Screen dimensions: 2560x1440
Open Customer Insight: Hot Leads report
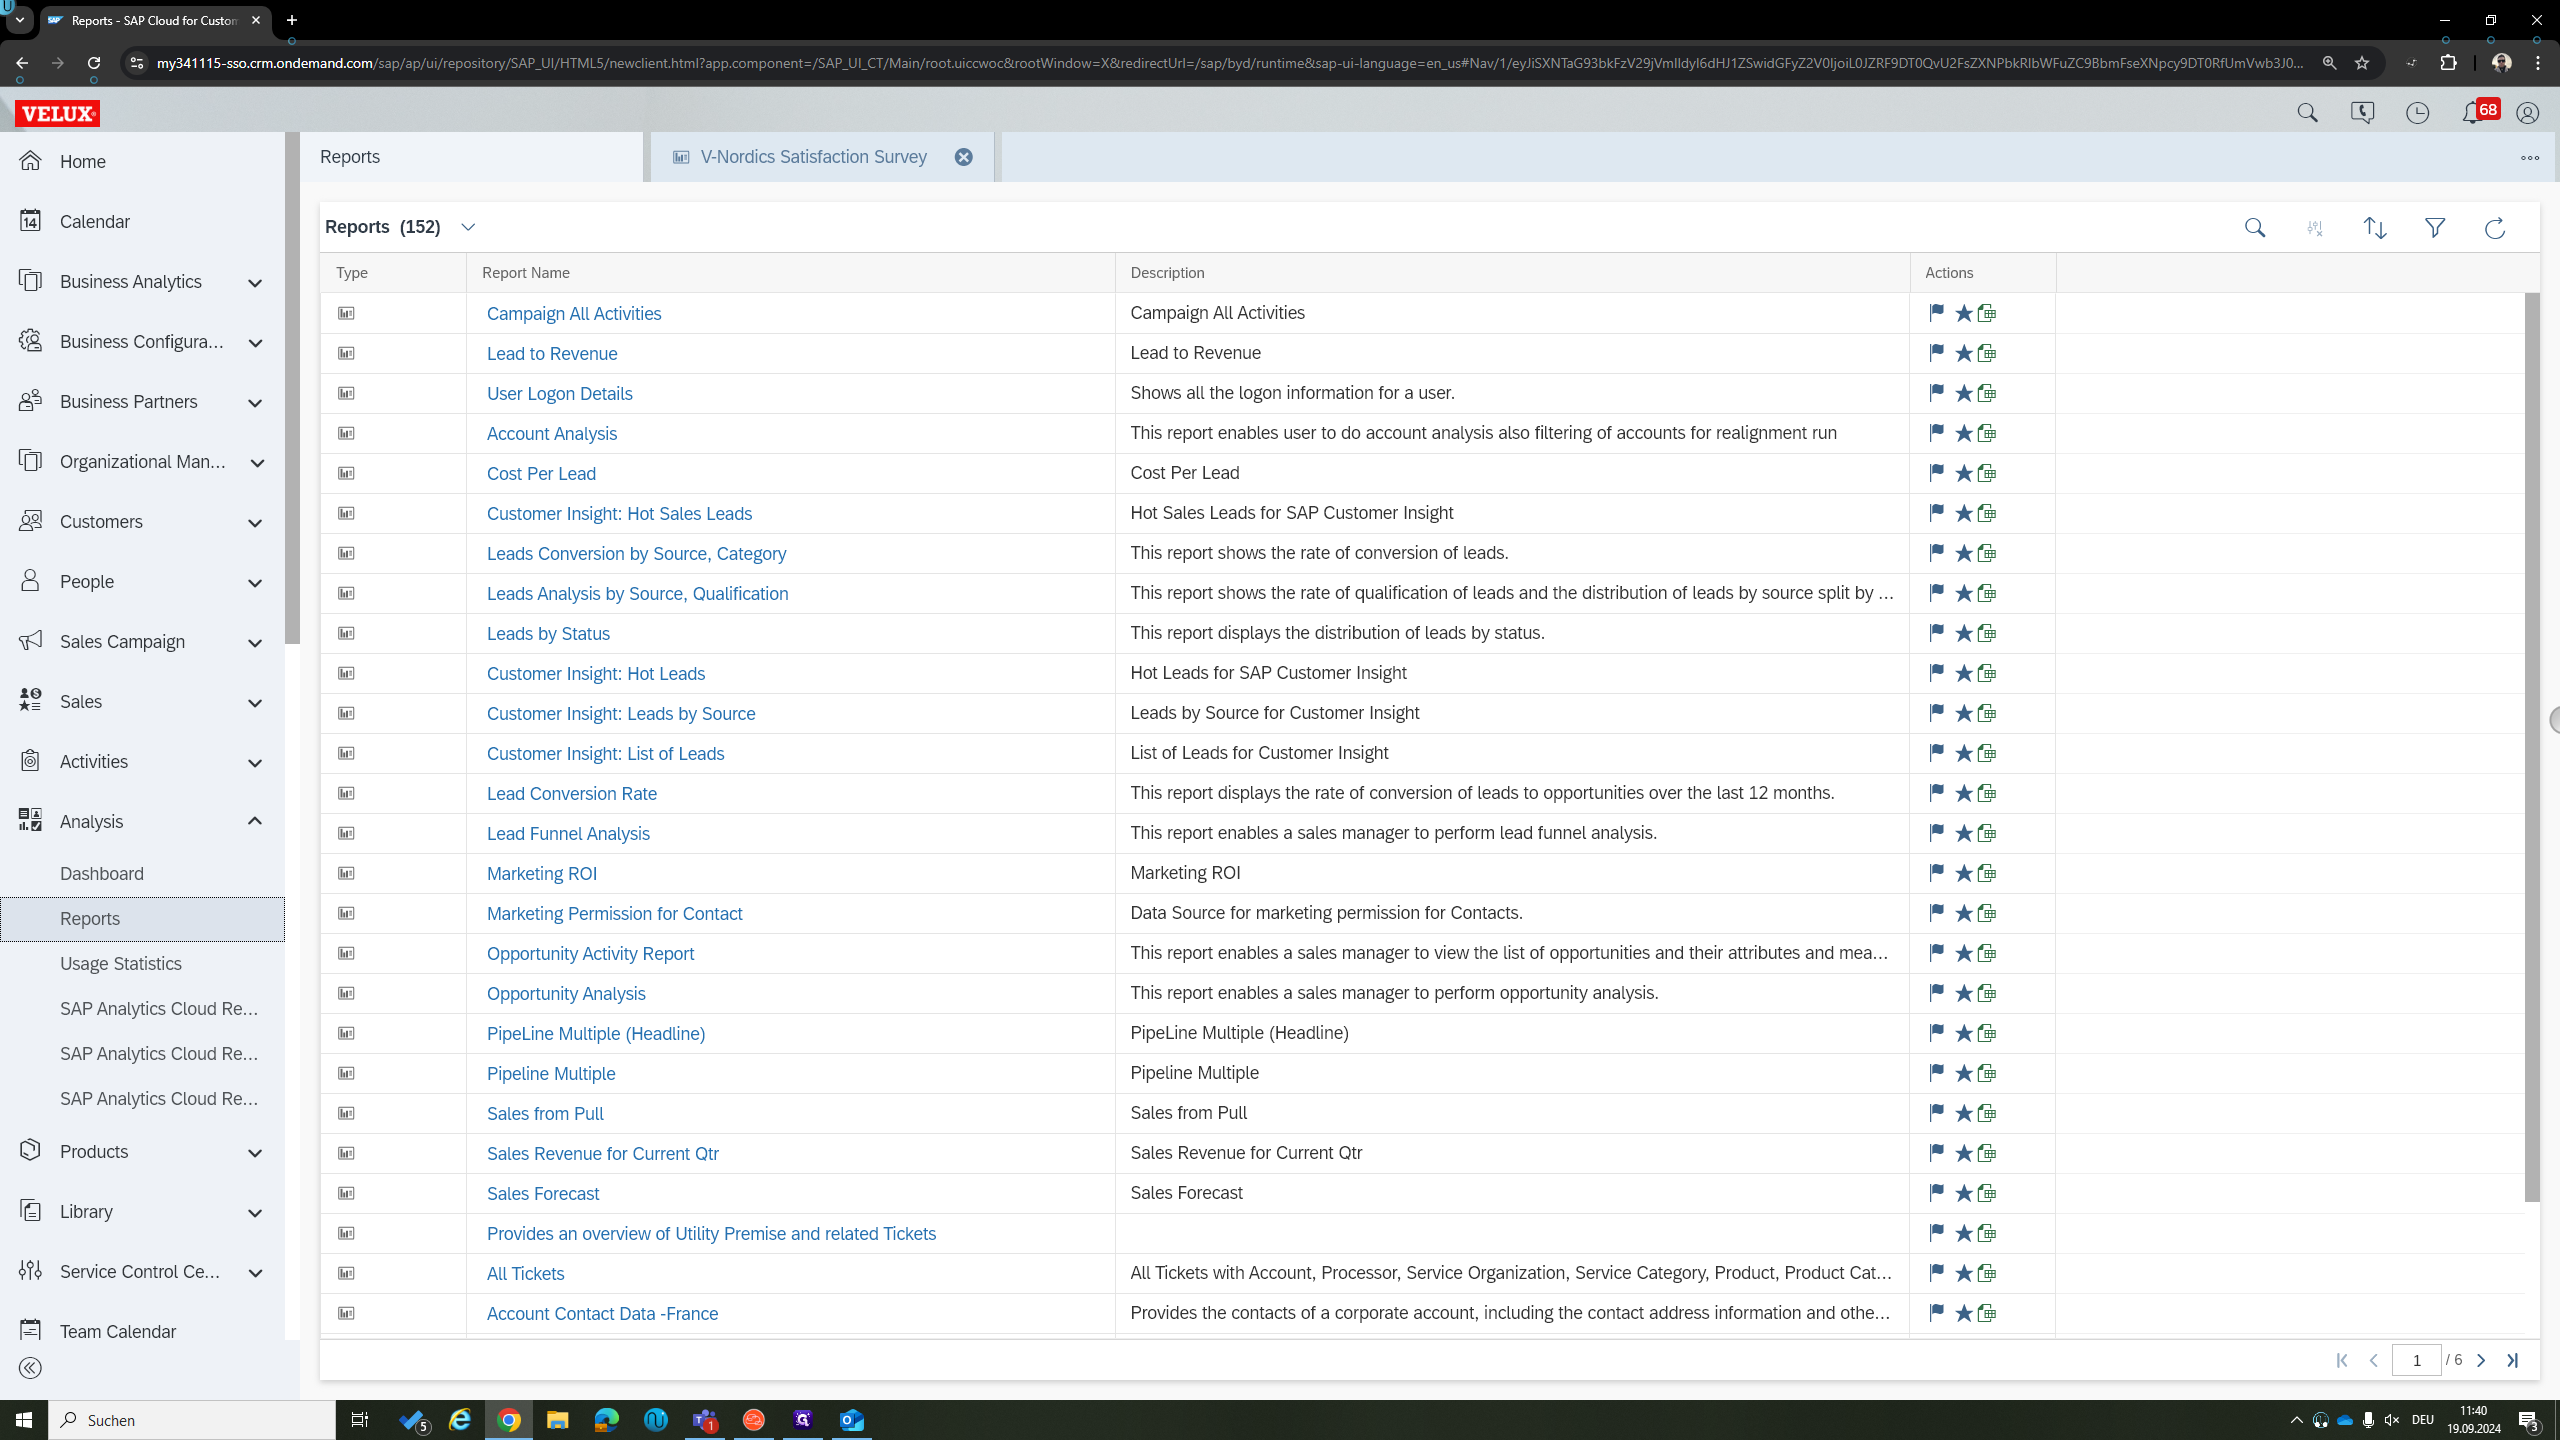click(596, 673)
